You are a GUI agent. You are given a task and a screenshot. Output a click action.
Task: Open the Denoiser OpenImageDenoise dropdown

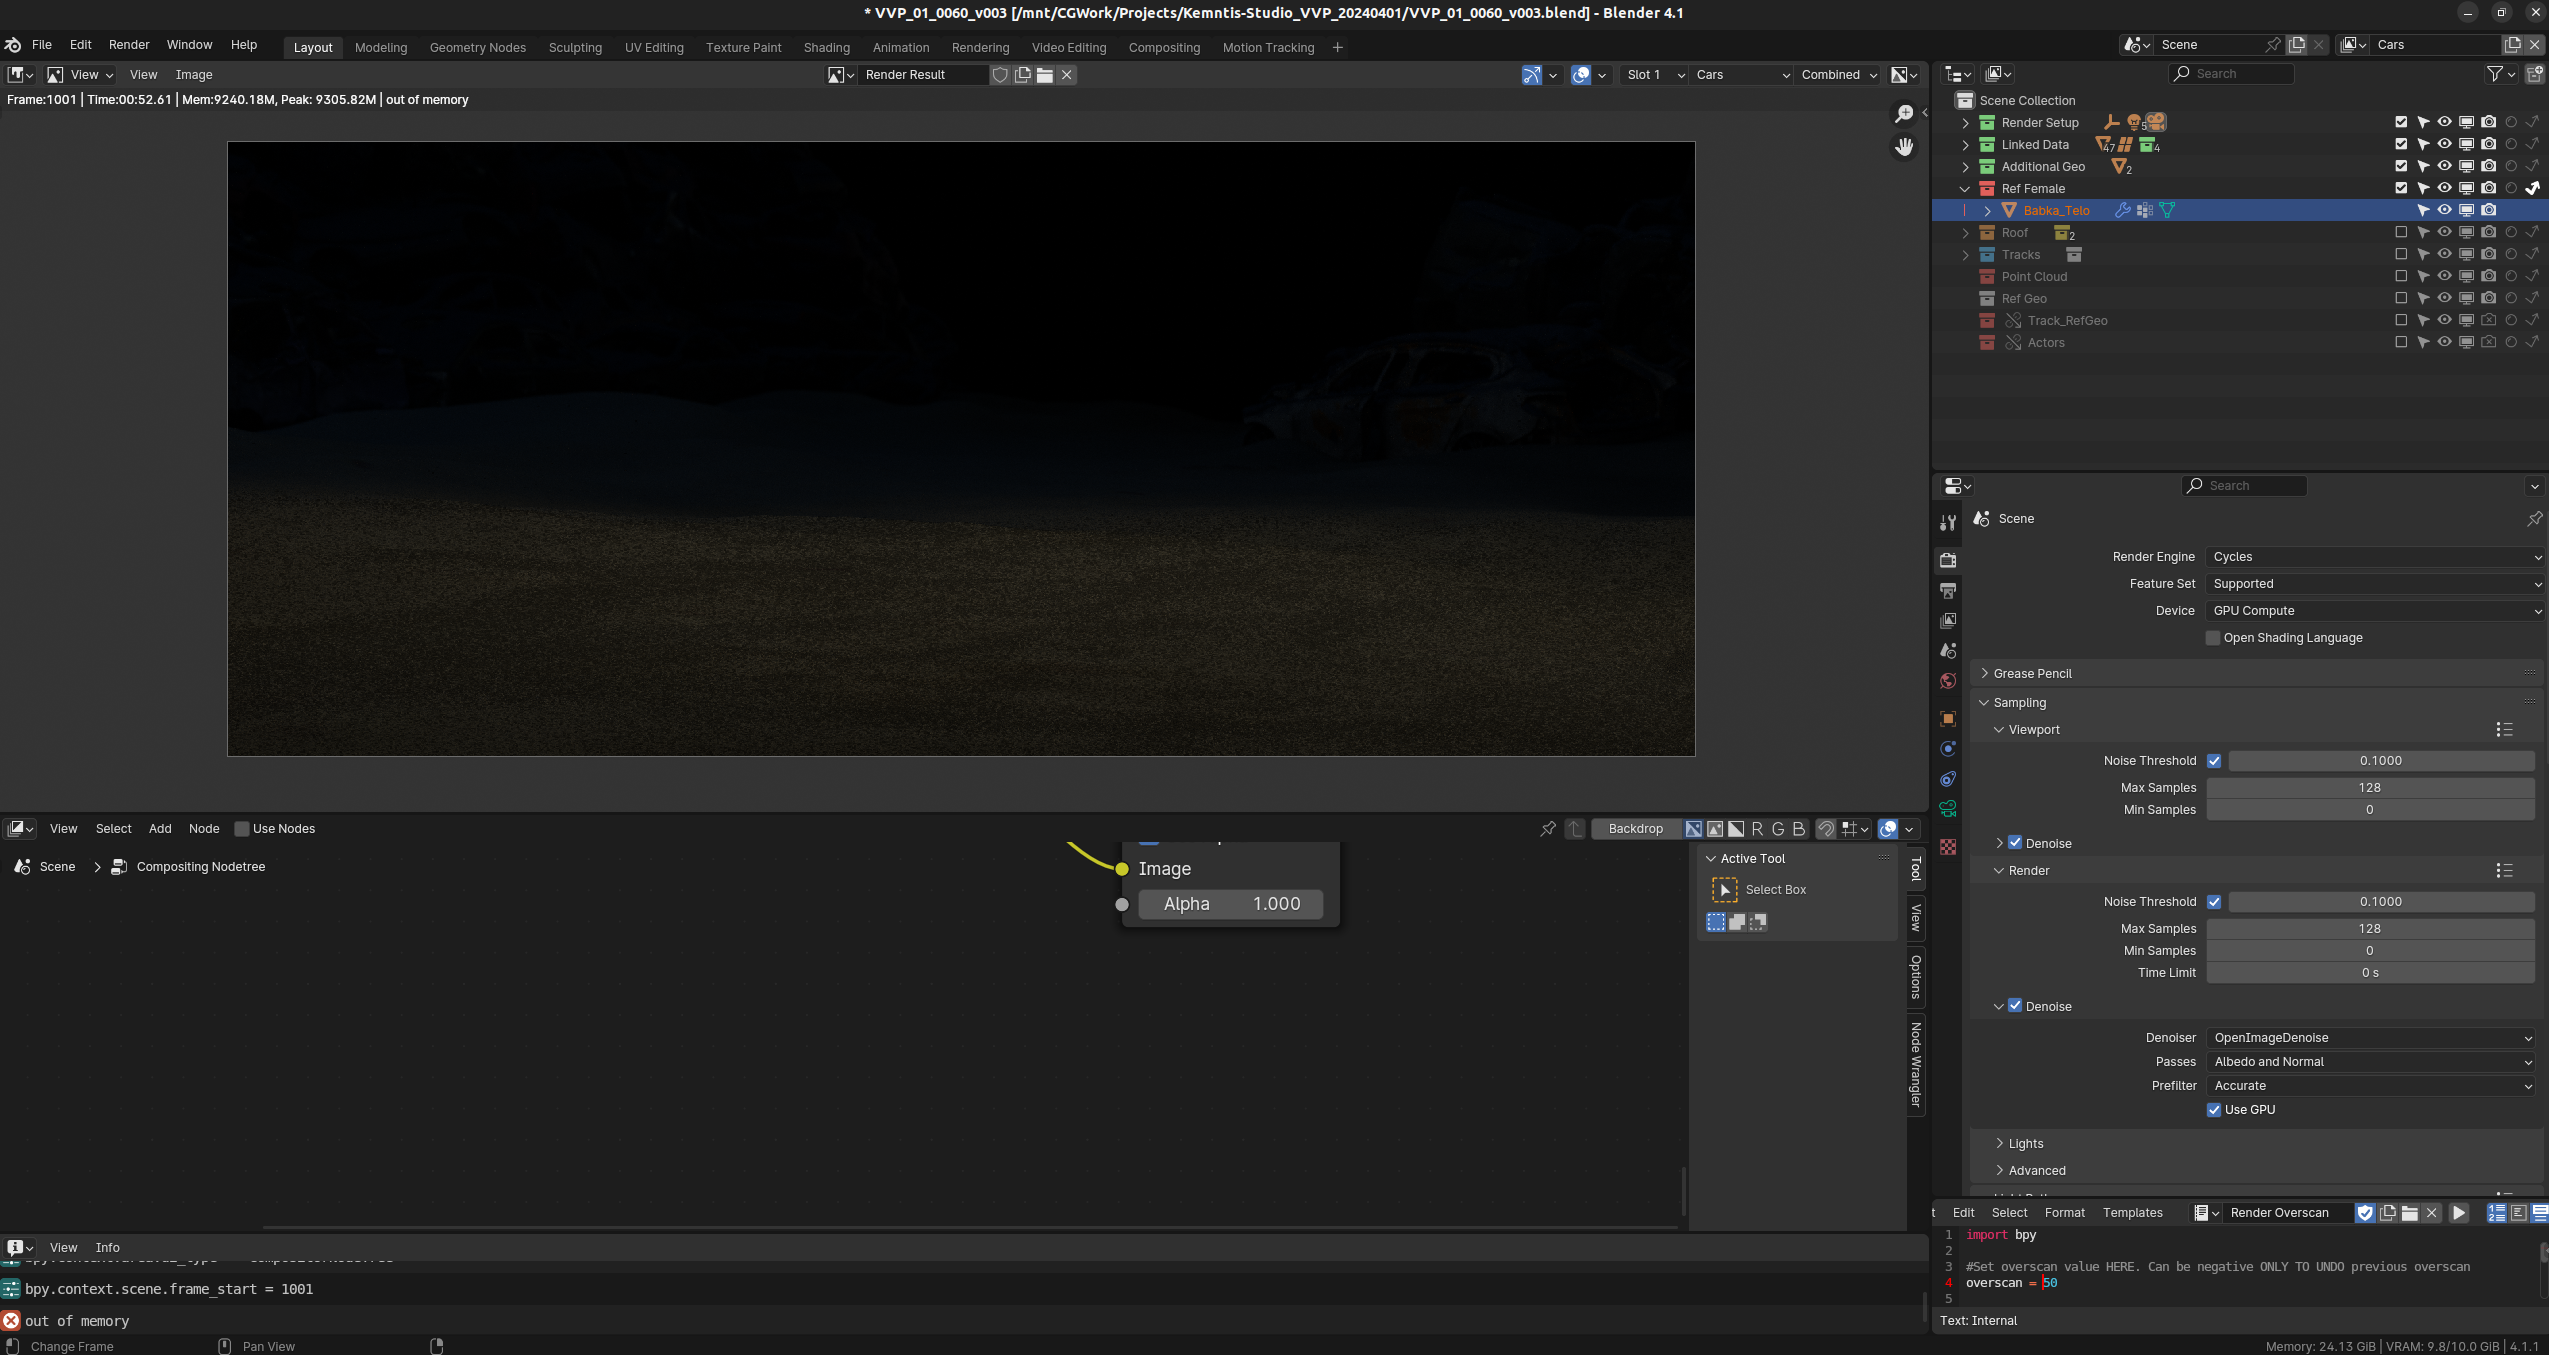click(2370, 1038)
